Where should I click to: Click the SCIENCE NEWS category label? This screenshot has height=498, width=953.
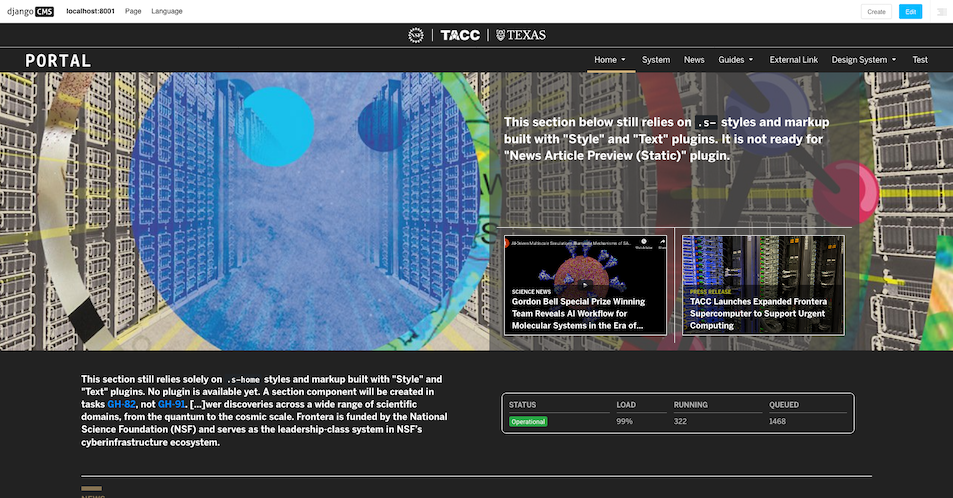tap(531, 292)
